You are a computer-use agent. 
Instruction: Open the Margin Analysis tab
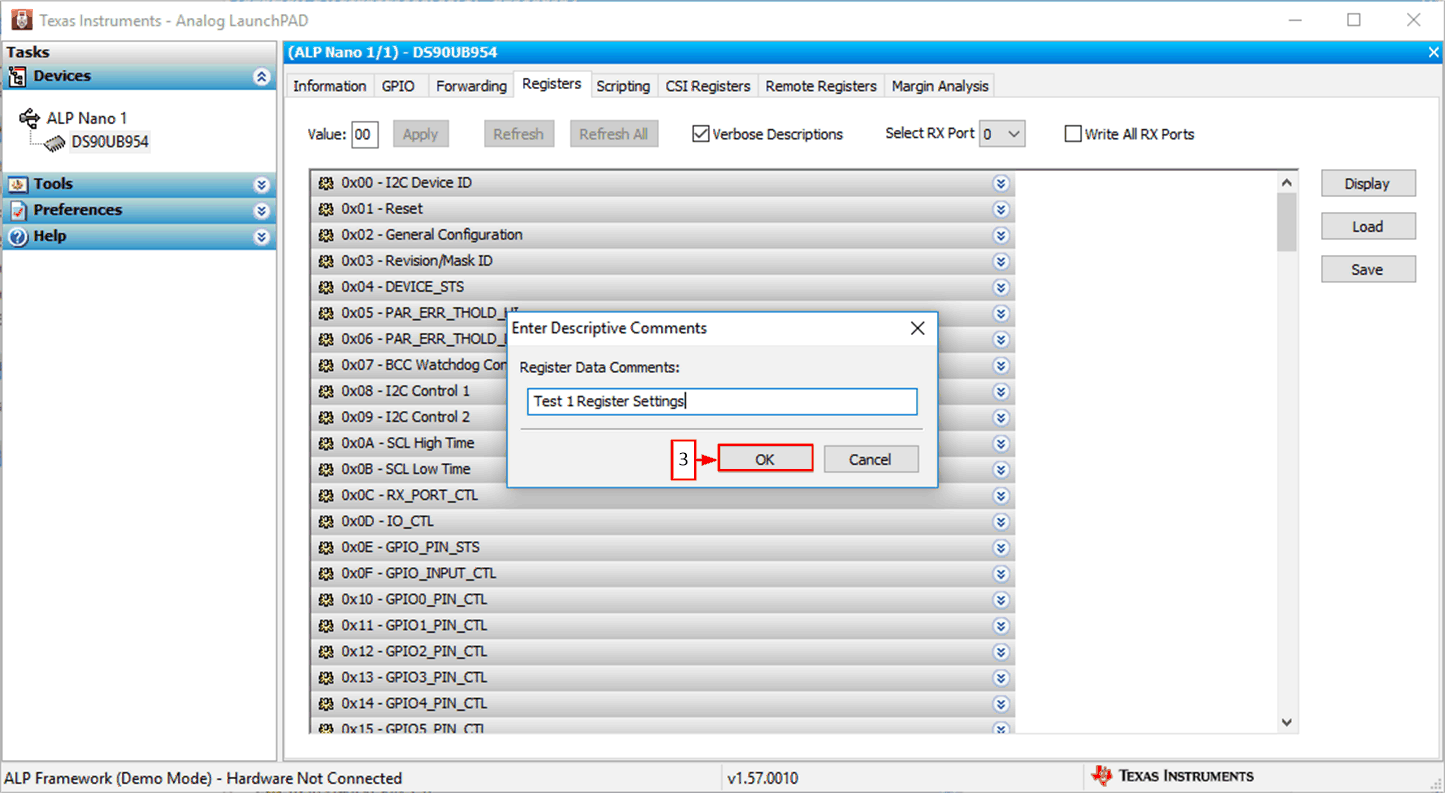coord(939,86)
